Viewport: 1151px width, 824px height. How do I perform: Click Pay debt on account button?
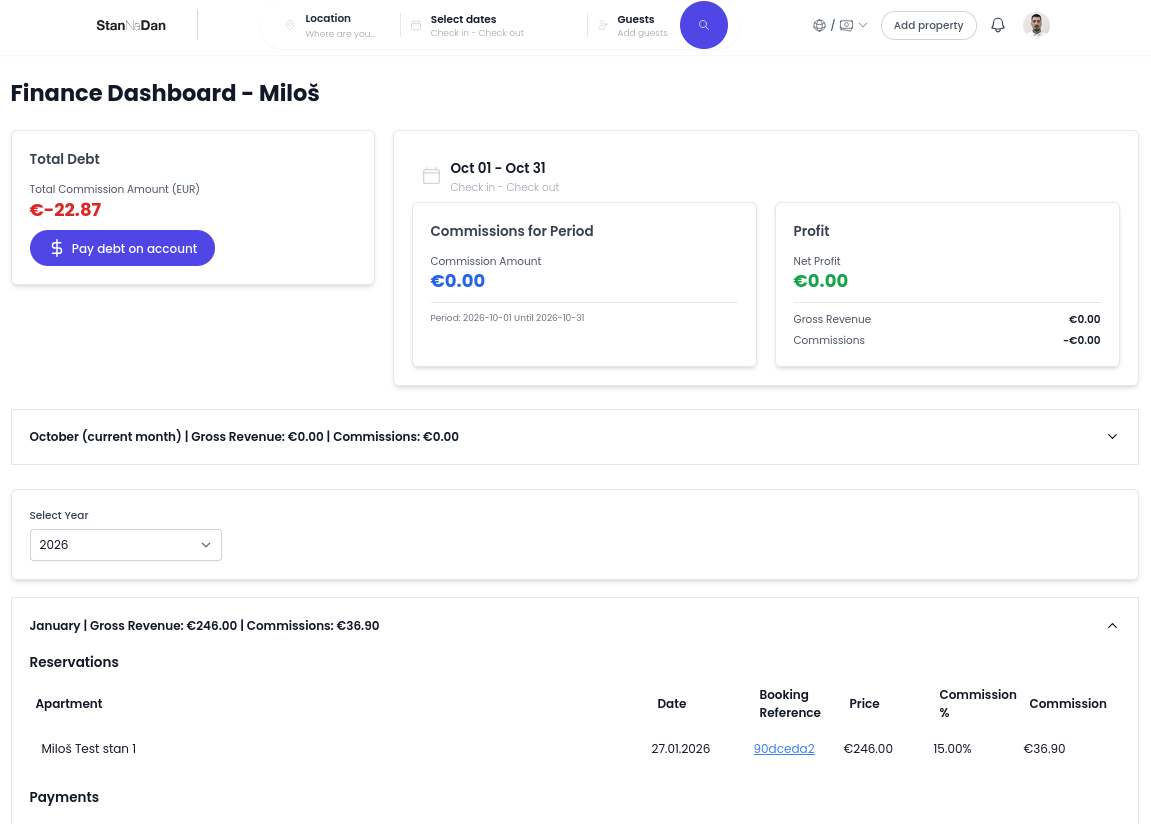tap(122, 248)
